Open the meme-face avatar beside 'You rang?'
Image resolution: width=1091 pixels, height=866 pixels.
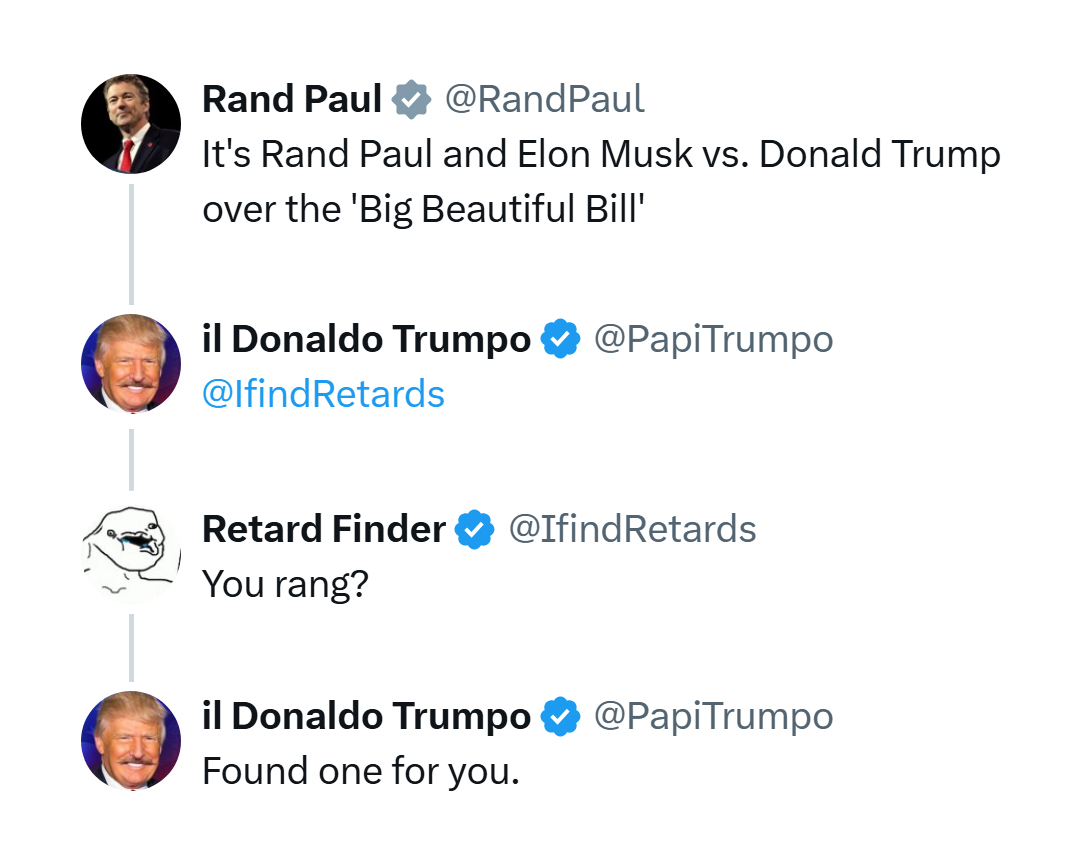(x=131, y=554)
